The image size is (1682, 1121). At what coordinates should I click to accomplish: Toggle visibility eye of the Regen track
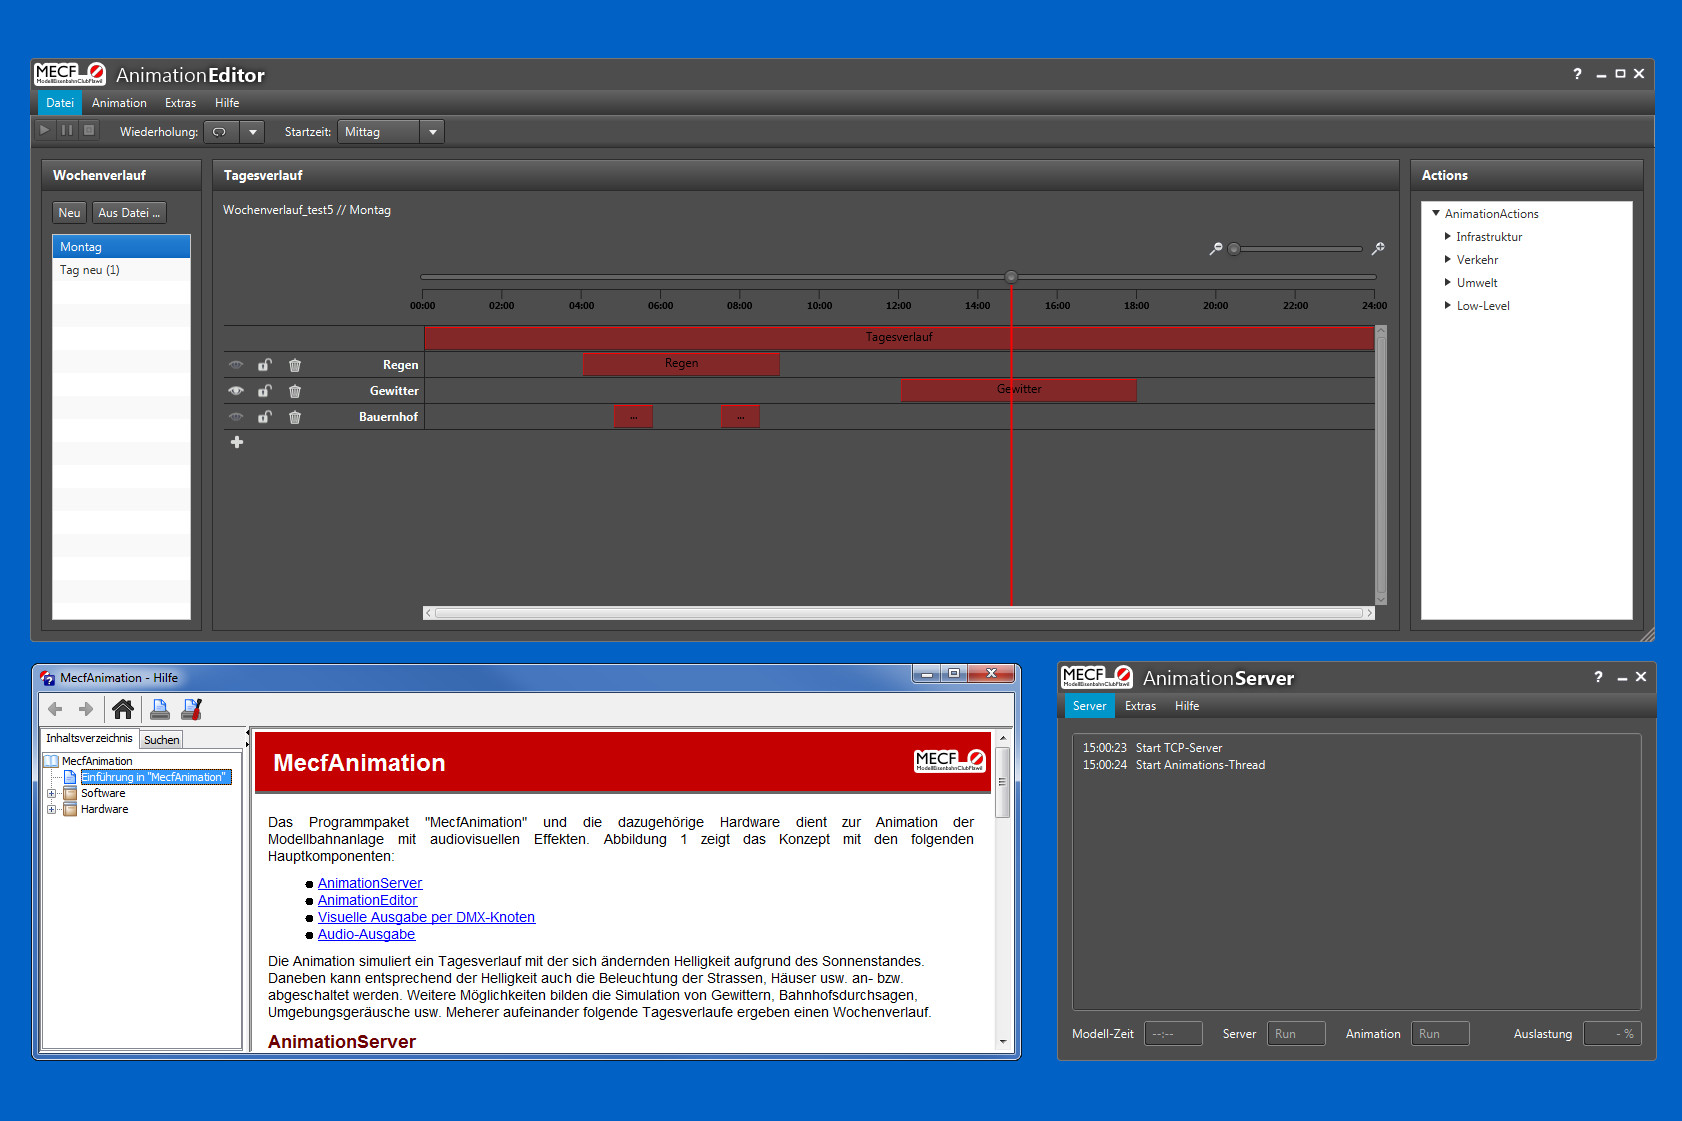click(x=236, y=365)
